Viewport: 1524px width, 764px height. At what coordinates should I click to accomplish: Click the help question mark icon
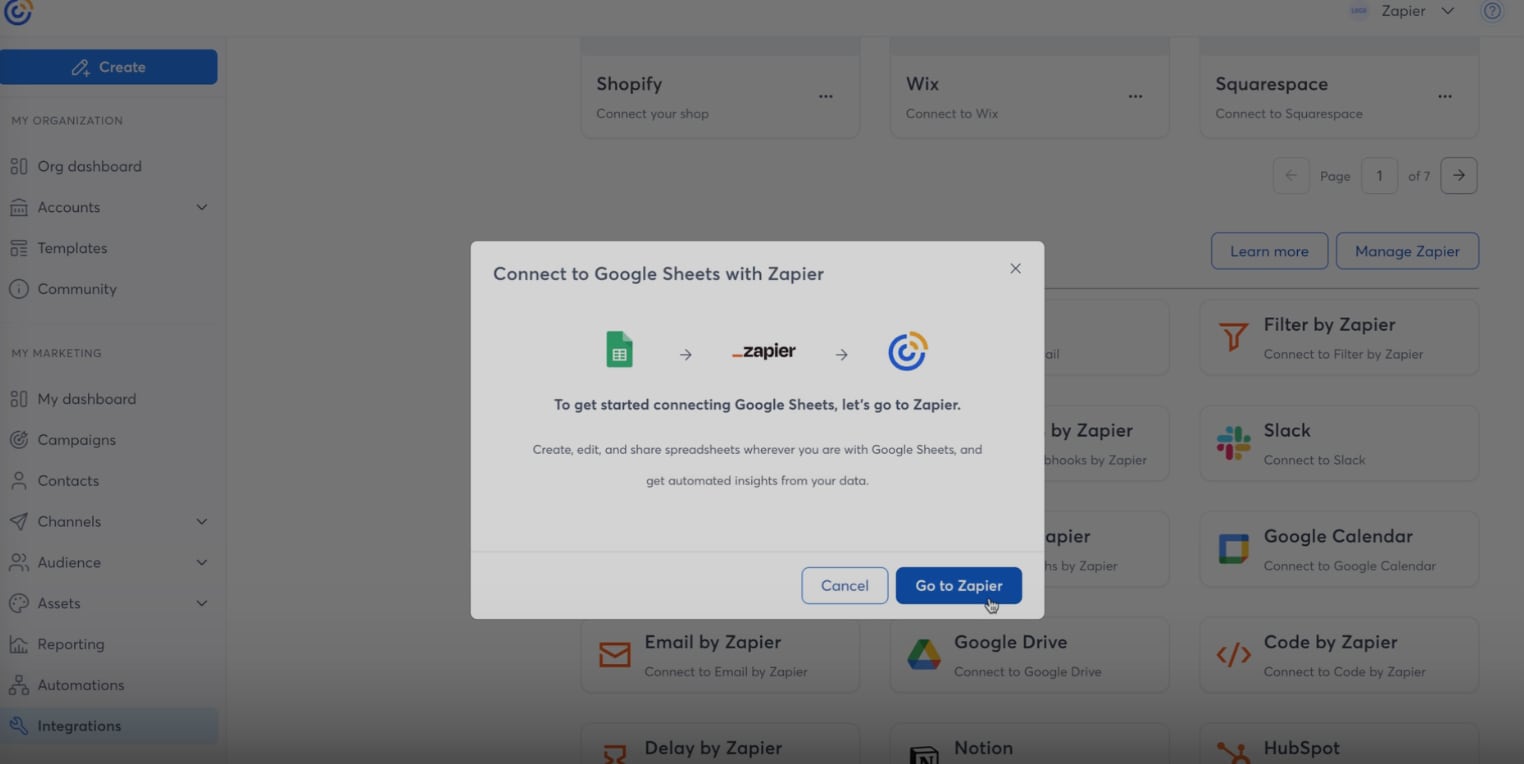pos(1491,10)
